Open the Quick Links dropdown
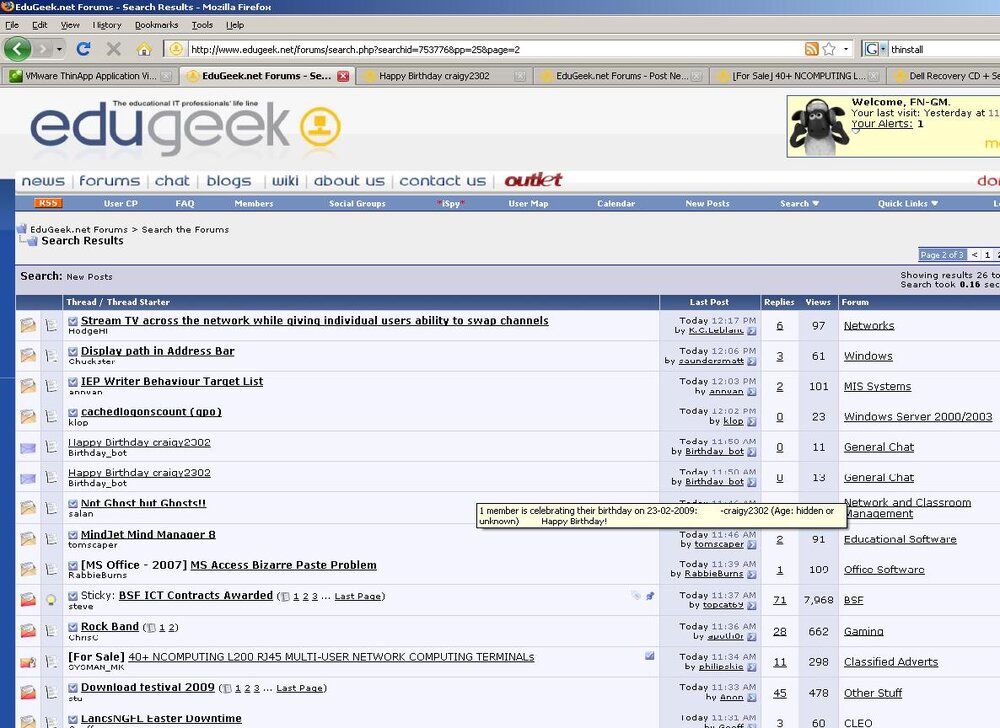Screen dimensions: 1000x728 pos(908,203)
